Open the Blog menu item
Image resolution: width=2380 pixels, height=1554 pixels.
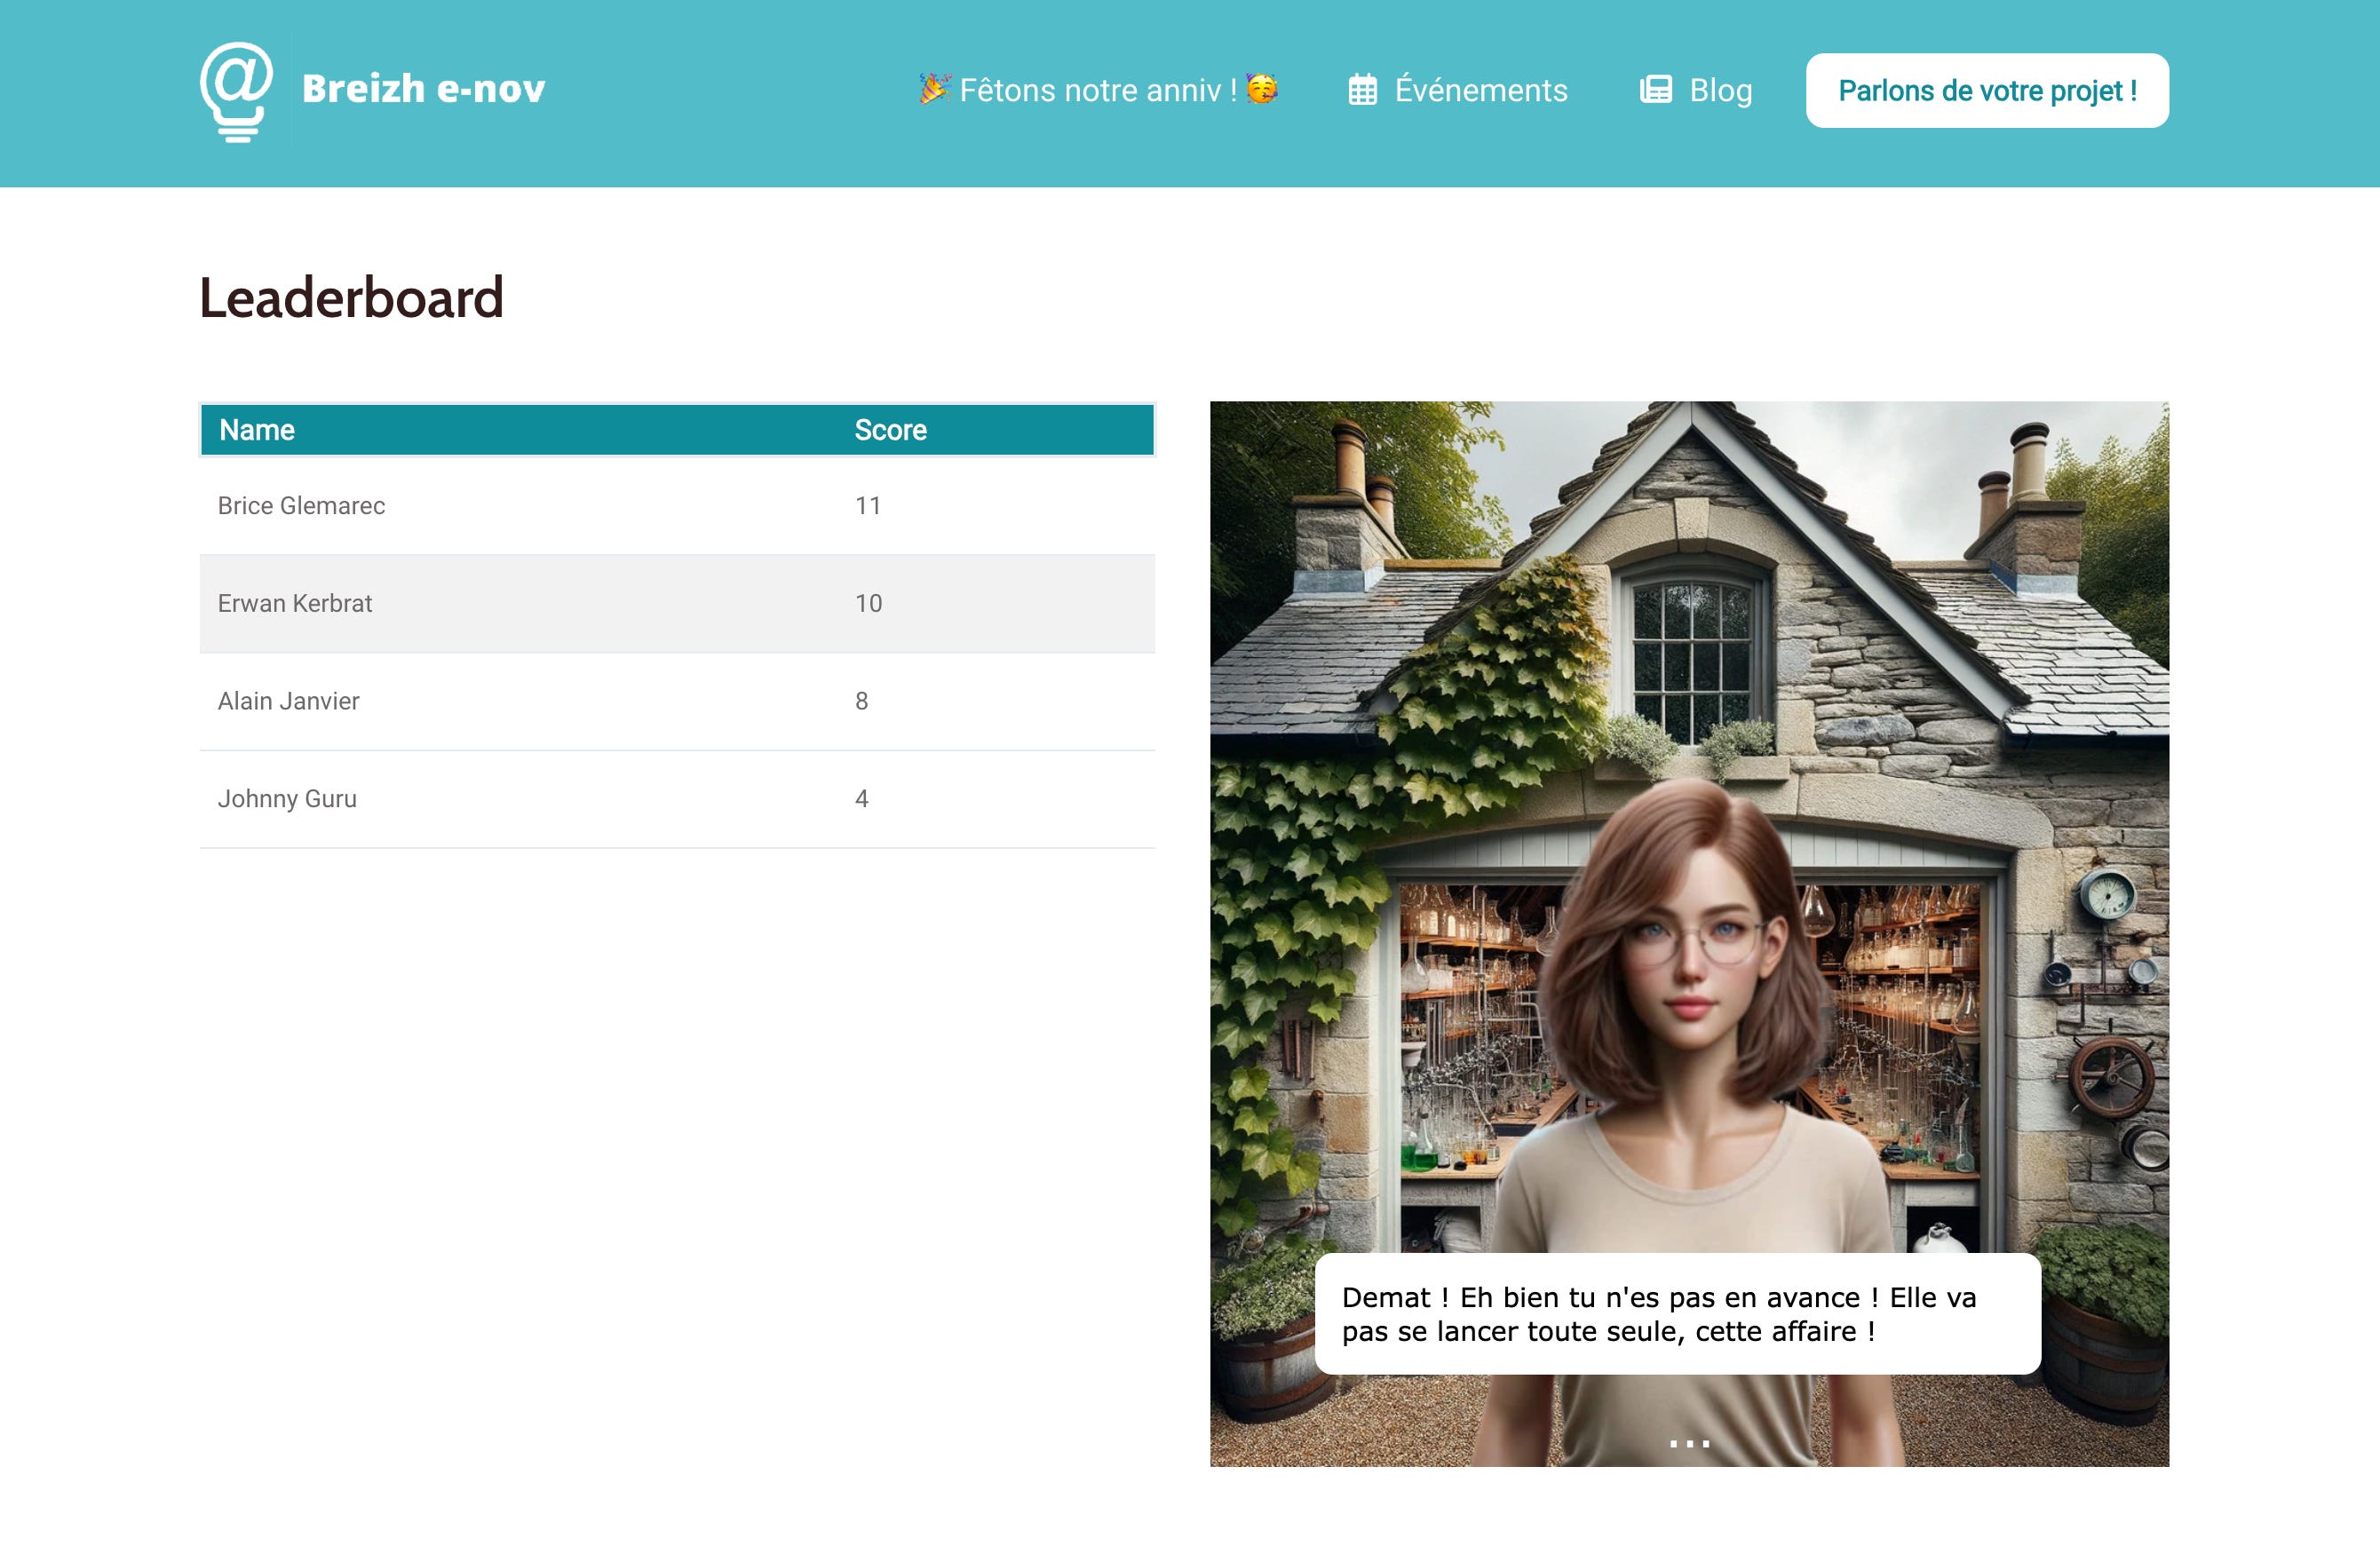coord(1720,90)
